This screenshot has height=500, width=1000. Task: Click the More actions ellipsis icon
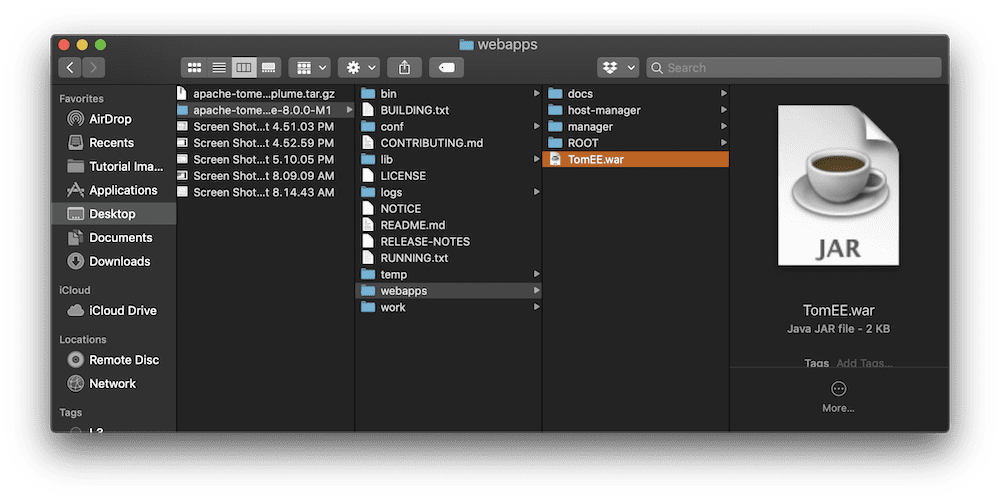pyautogui.click(x=838, y=389)
